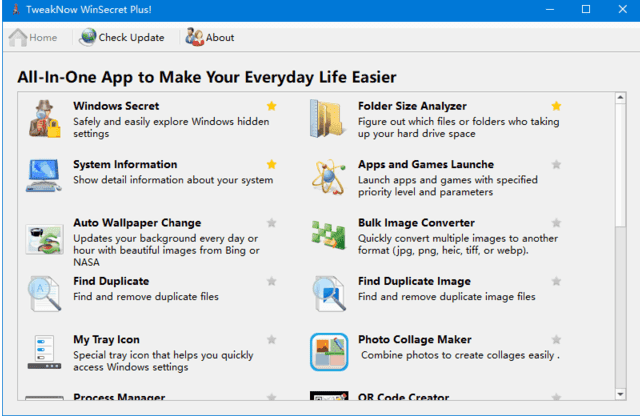Favorite Apps and Games Launcher star
Viewport: 640px width, 419px height.
556,164
